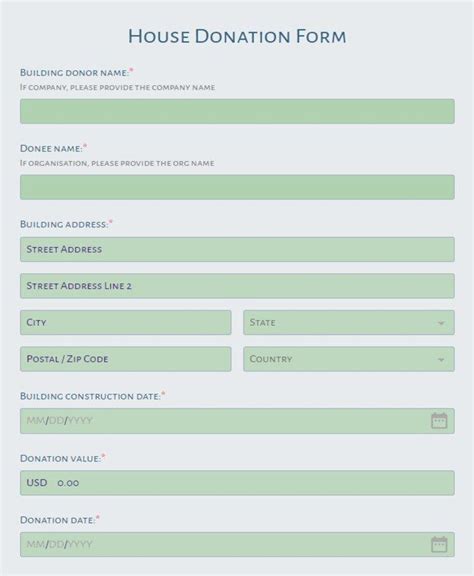The image size is (474, 576).
Task: Select the Postal / Zip Code field
Action: [x=126, y=359]
